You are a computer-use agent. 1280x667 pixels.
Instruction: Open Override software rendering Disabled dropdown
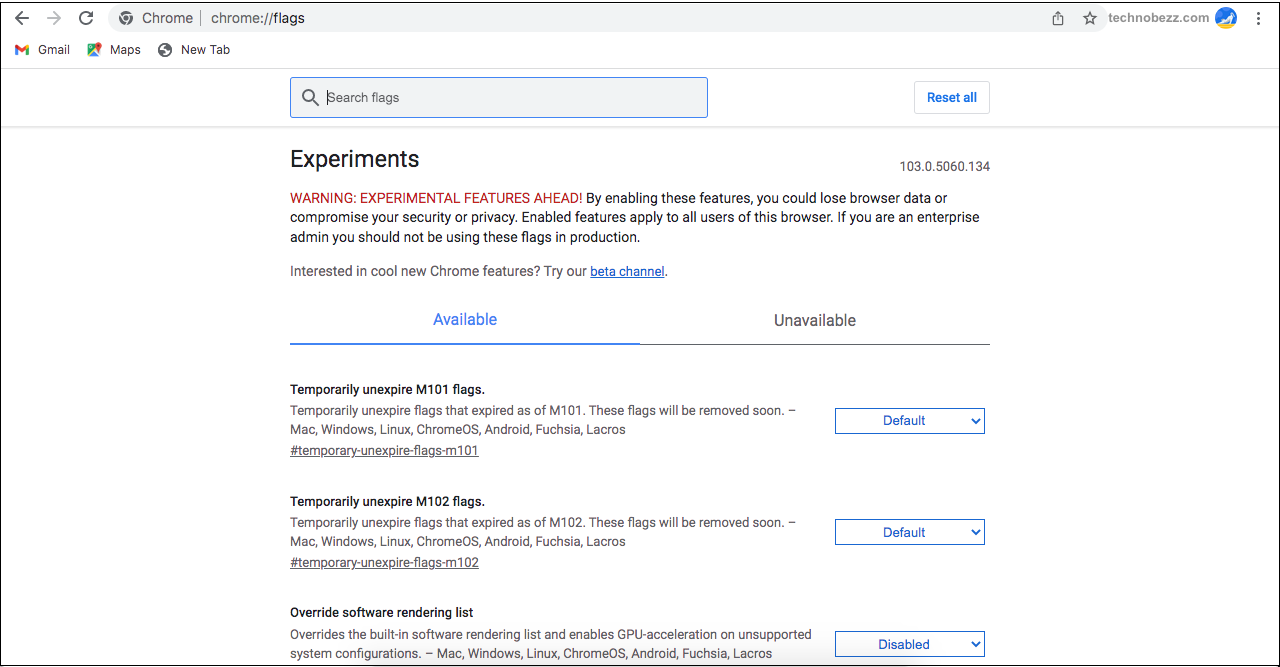point(910,645)
